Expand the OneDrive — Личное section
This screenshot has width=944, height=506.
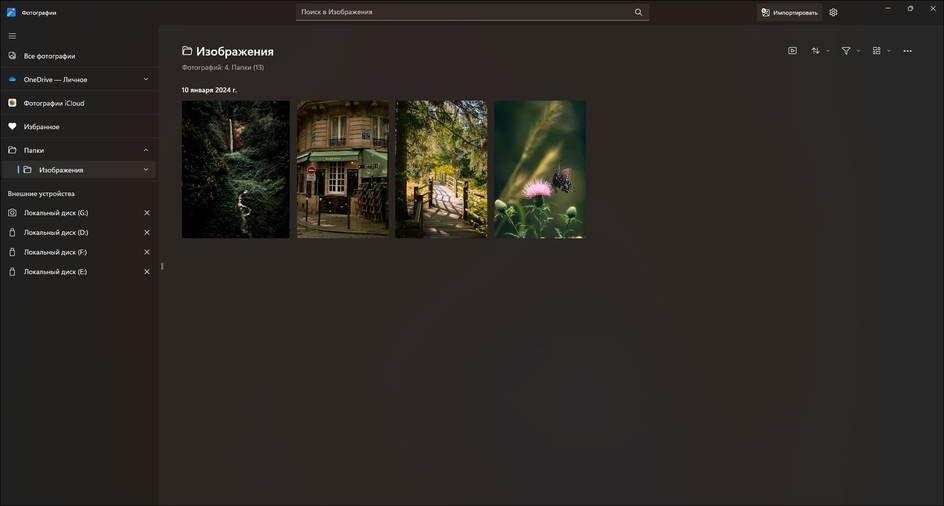coord(146,80)
